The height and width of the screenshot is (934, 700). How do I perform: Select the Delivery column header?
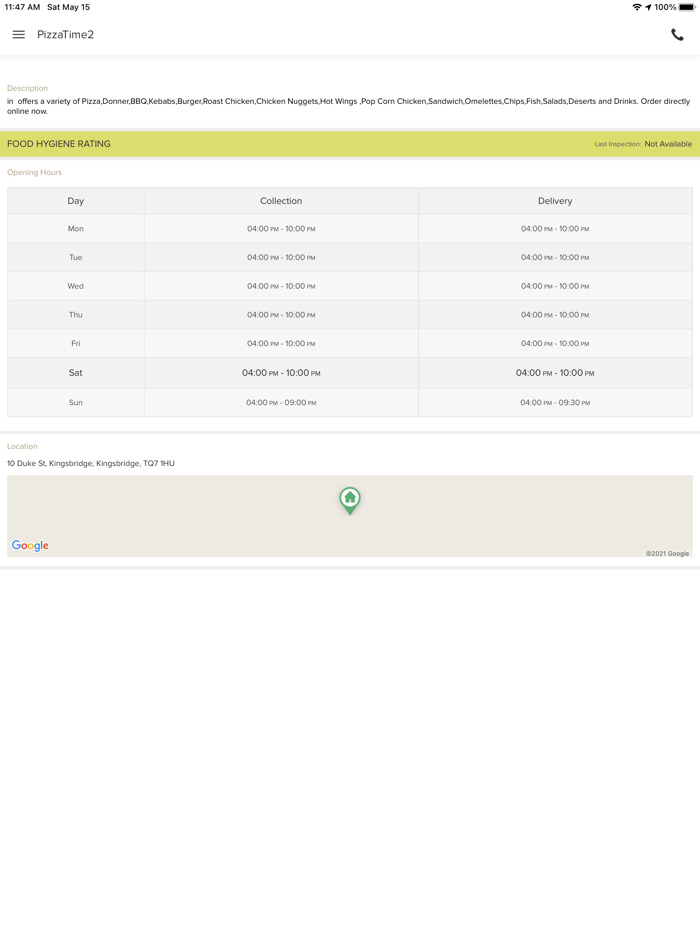(x=555, y=201)
